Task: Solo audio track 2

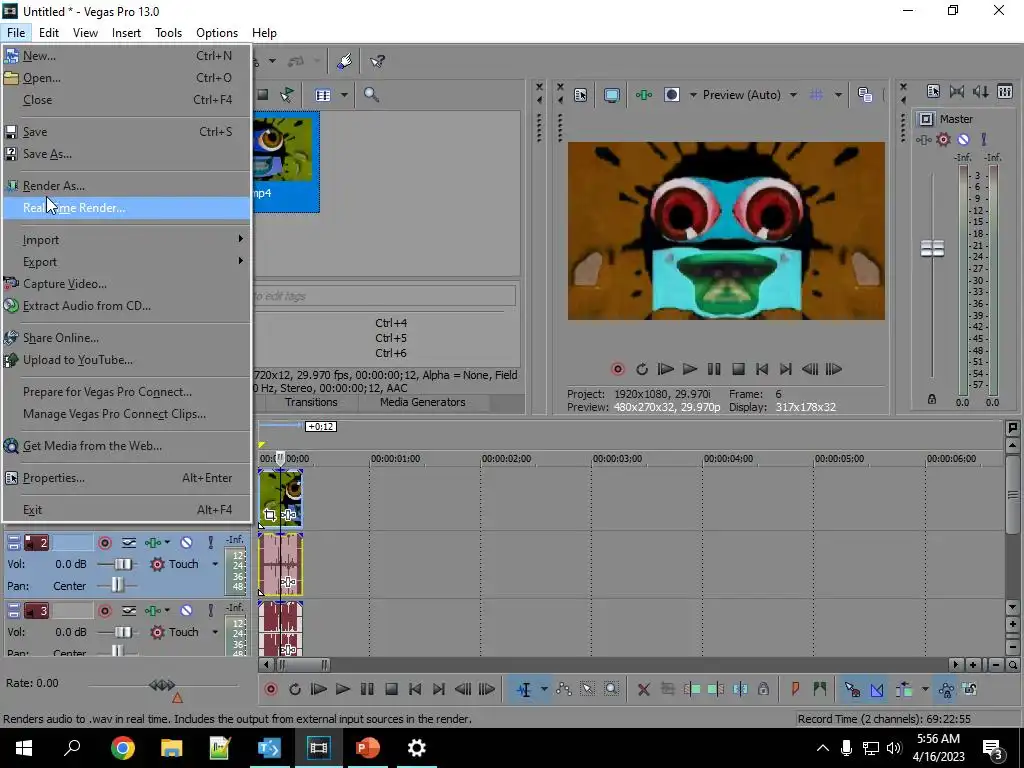Action: (210, 543)
